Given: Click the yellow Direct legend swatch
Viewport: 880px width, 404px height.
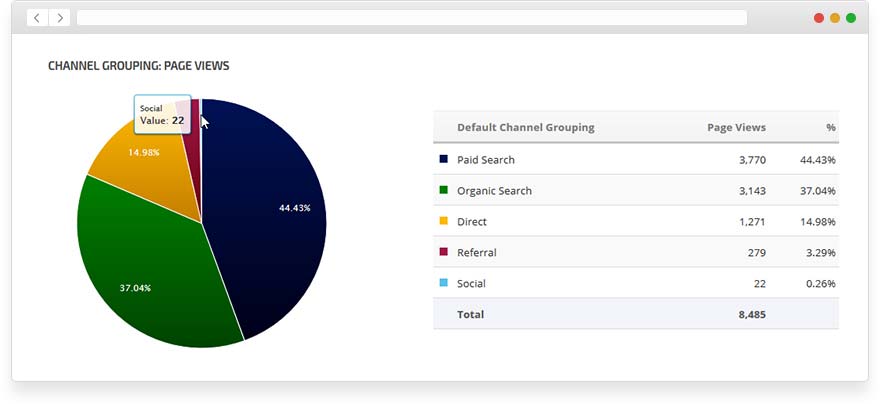Looking at the screenshot, I should (x=443, y=221).
